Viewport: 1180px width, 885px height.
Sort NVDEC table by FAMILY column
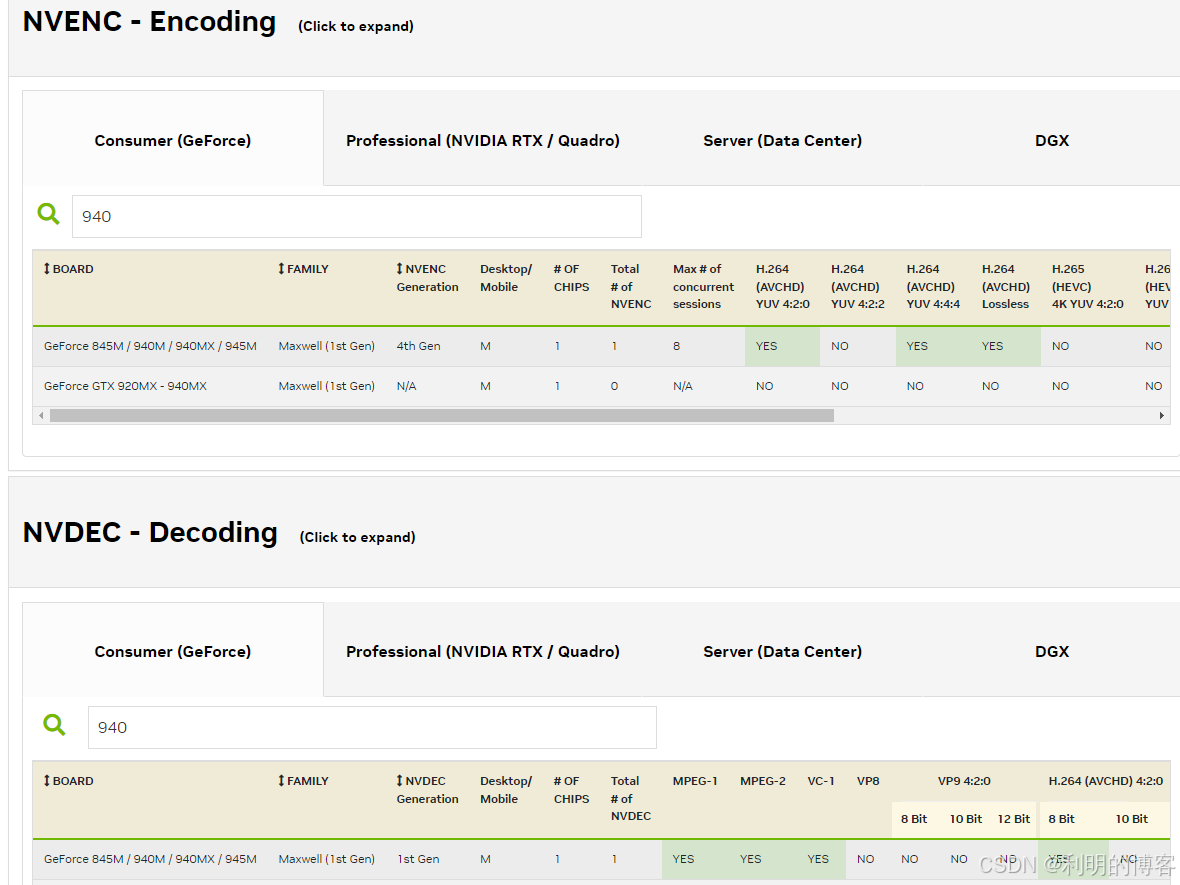[x=303, y=780]
